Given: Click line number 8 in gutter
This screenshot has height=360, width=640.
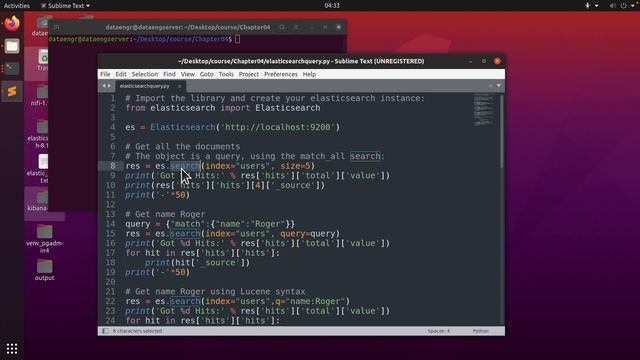Looking at the screenshot, I should point(113,166).
